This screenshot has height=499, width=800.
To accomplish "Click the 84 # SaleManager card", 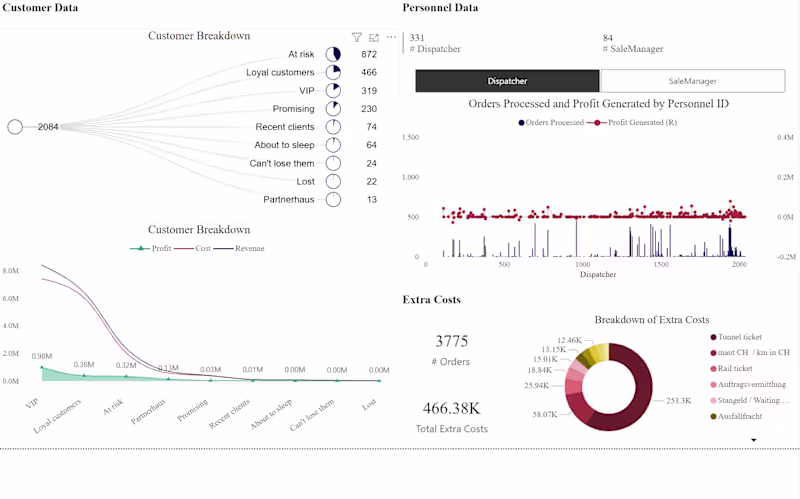I will [633, 43].
